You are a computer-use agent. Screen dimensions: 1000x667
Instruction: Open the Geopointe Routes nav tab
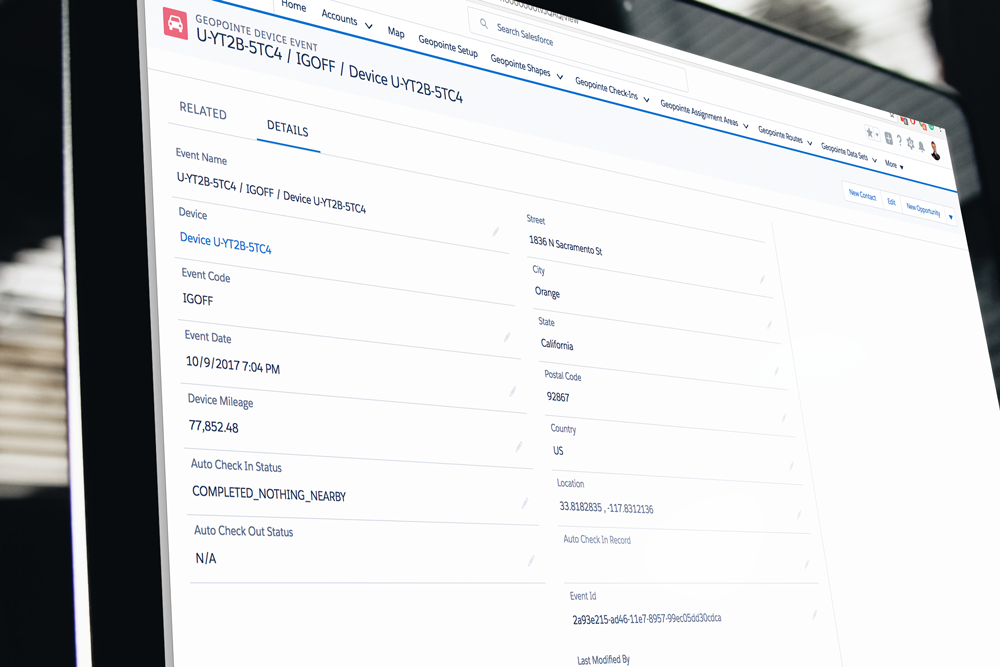[x=780, y=135]
